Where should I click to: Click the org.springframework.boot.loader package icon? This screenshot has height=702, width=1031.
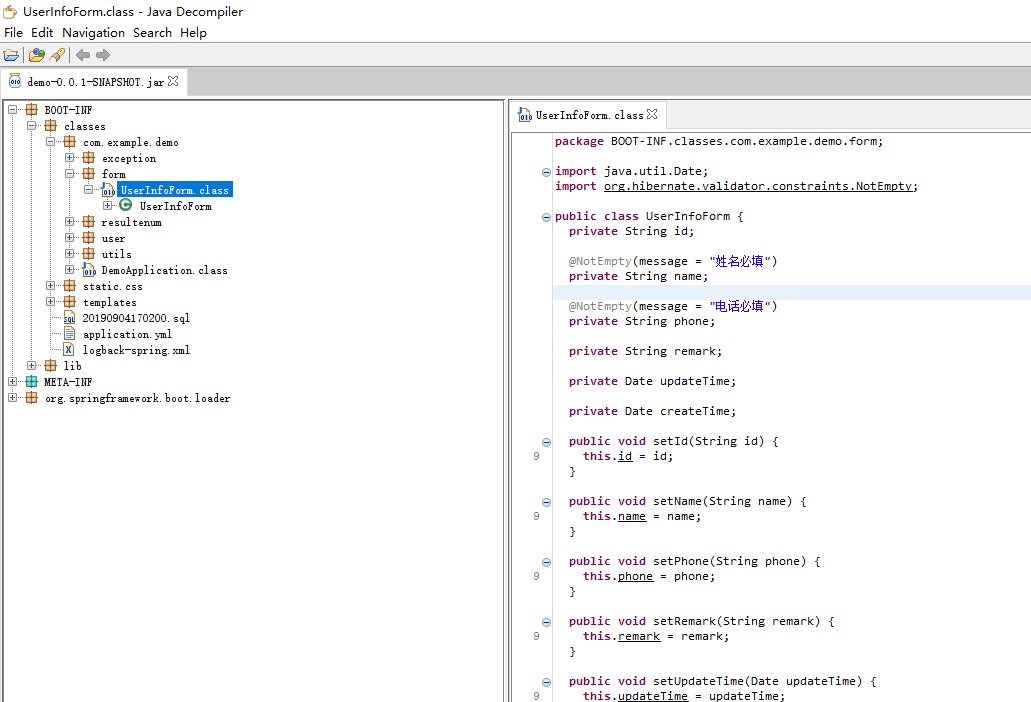pos(32,398)
